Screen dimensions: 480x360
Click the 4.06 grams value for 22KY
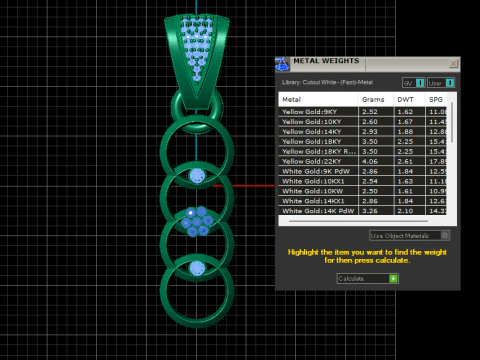[x=370, y=161]
